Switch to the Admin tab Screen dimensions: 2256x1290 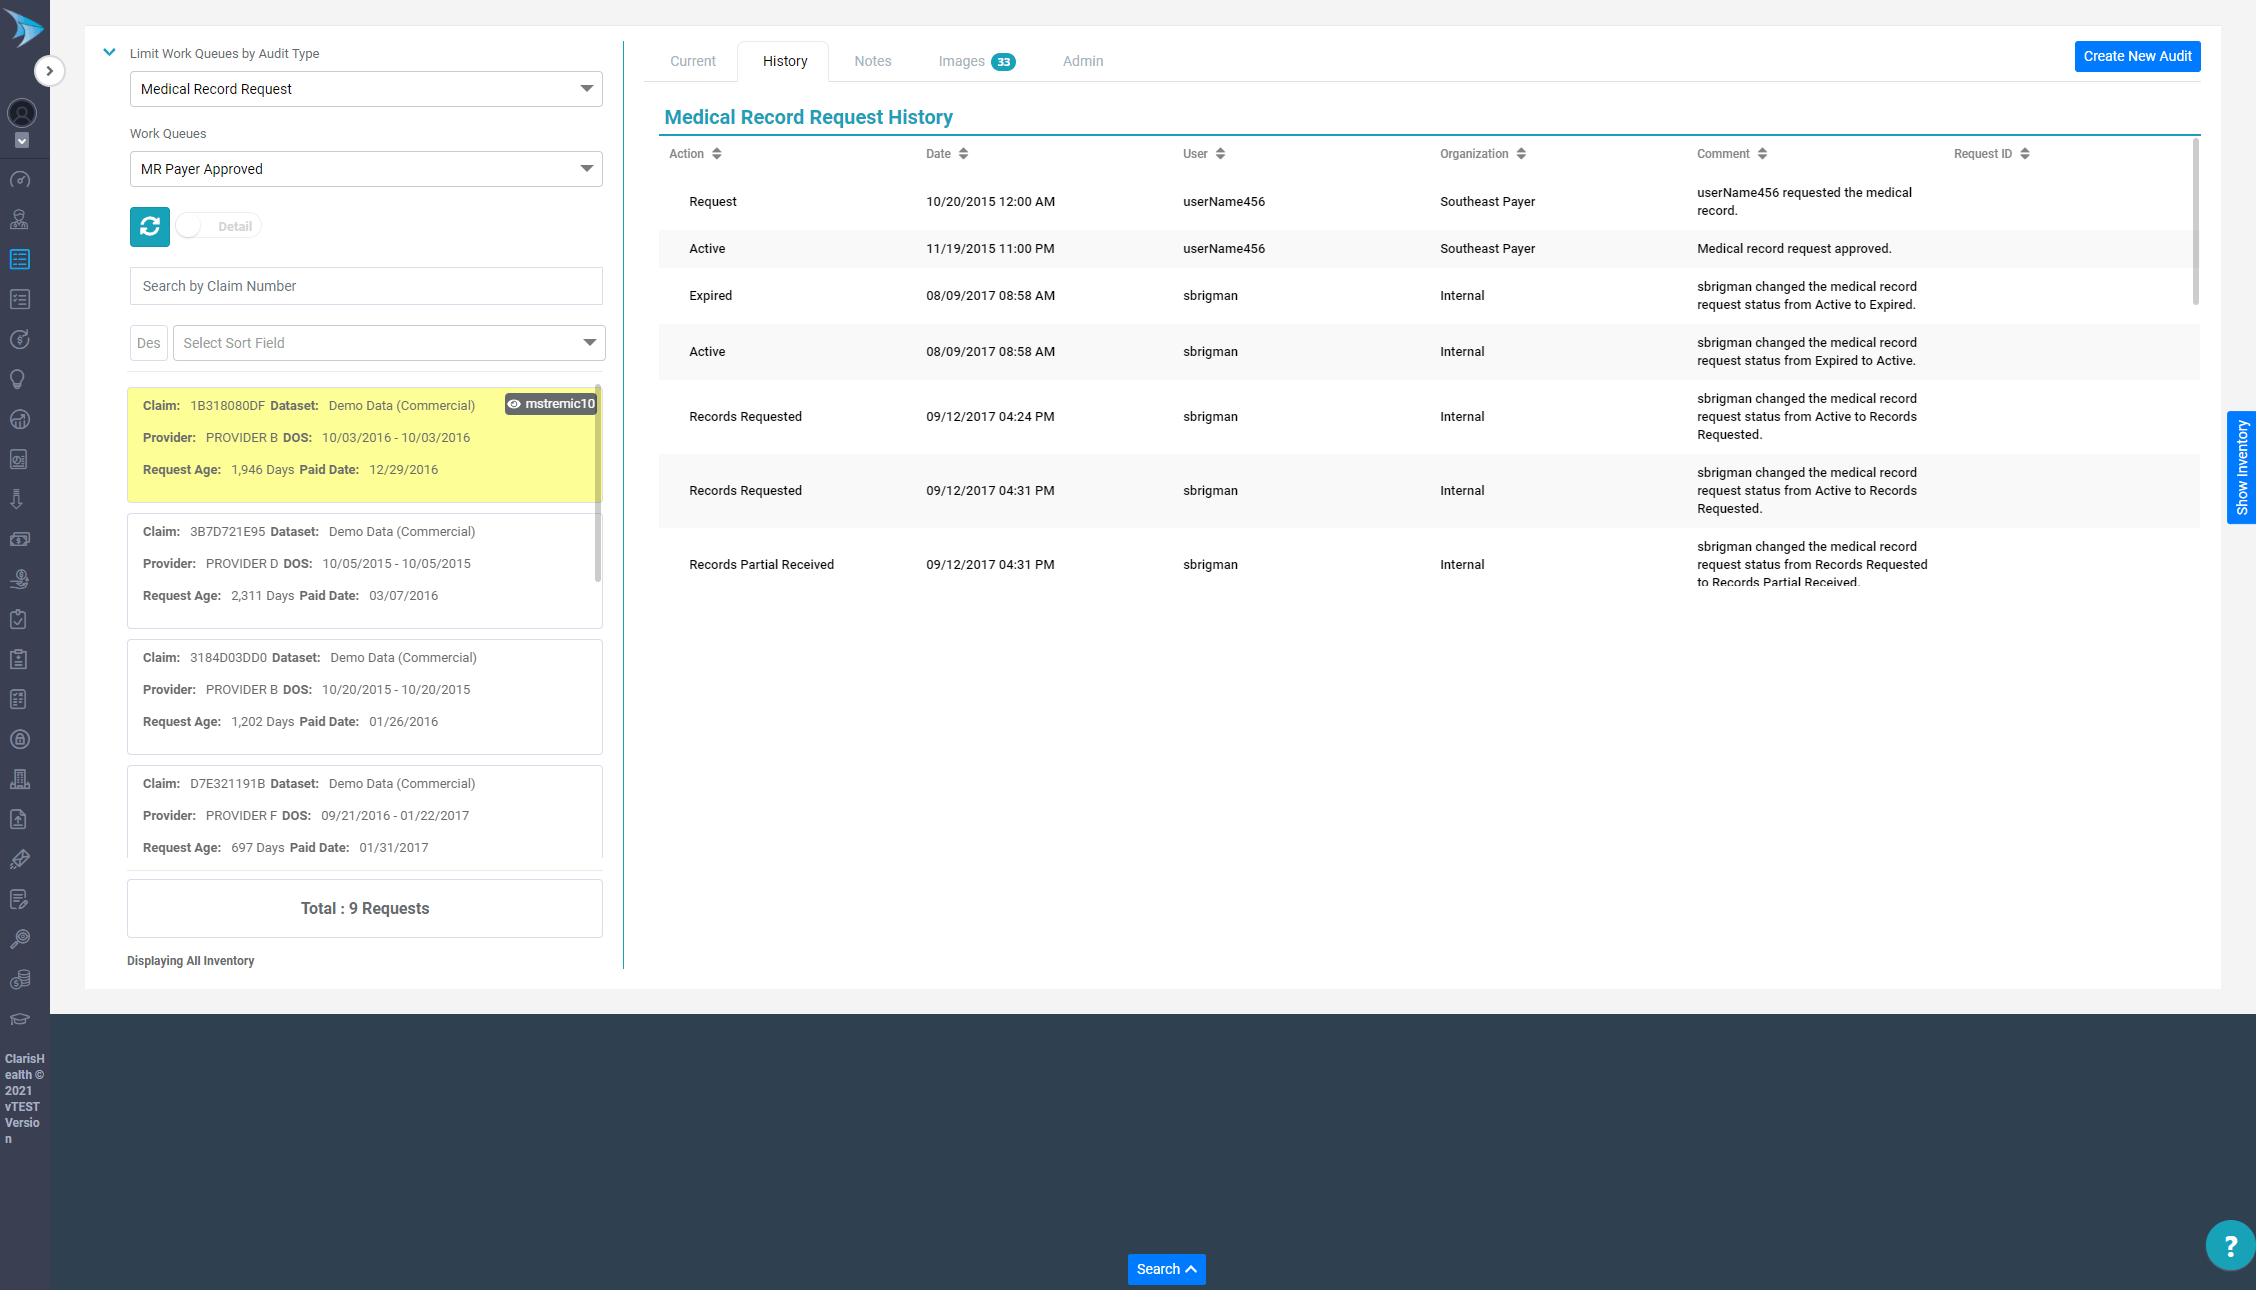(1083, 61)
